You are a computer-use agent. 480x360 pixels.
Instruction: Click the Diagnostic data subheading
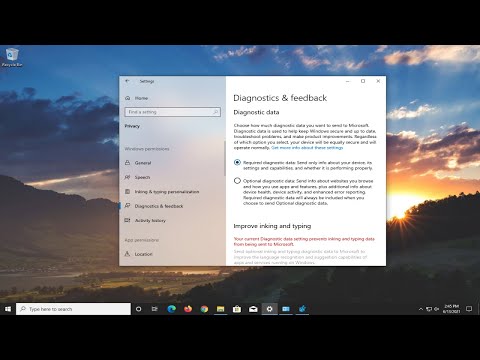point(256,112)
